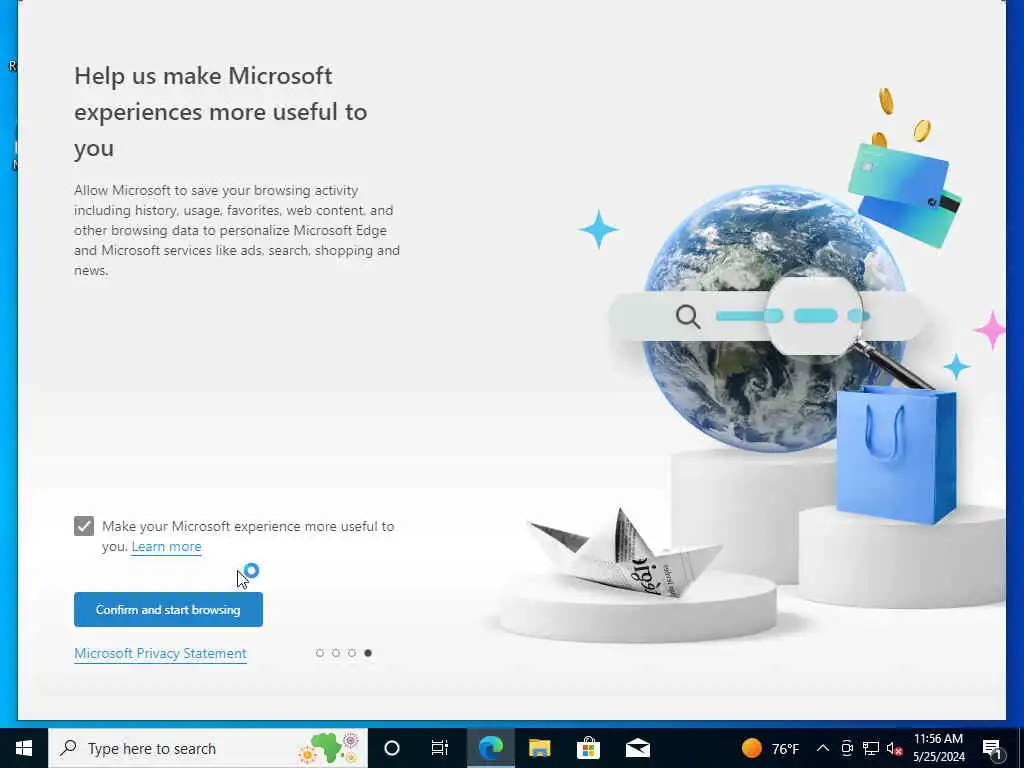
Task: Click the Microsoft Edge taskbar icon
Action: tap(490, 748)
